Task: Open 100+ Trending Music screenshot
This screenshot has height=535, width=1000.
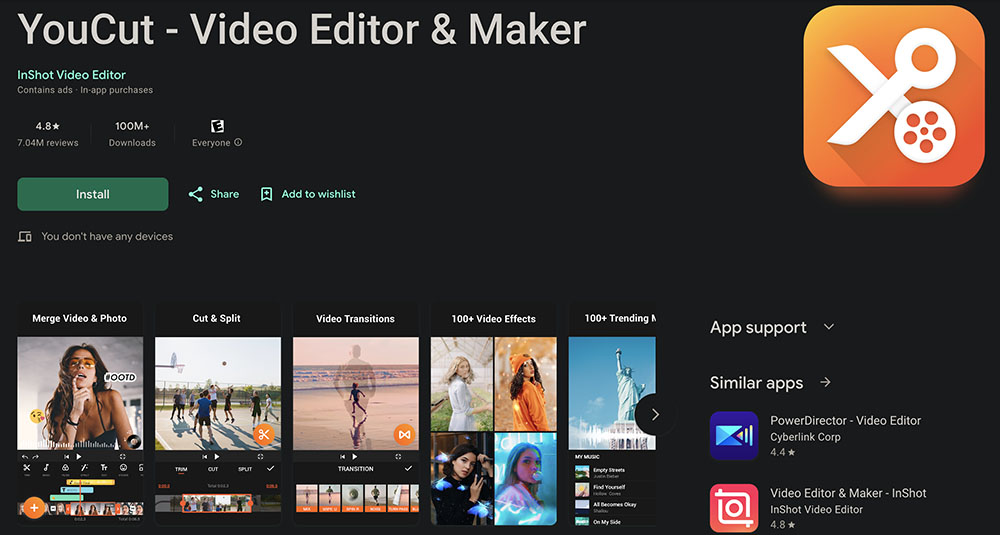Action: (x=612, y=414)
